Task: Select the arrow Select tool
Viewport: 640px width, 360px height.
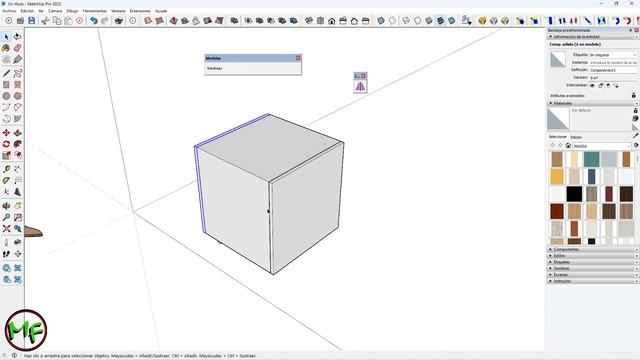Action: (6, 37)
